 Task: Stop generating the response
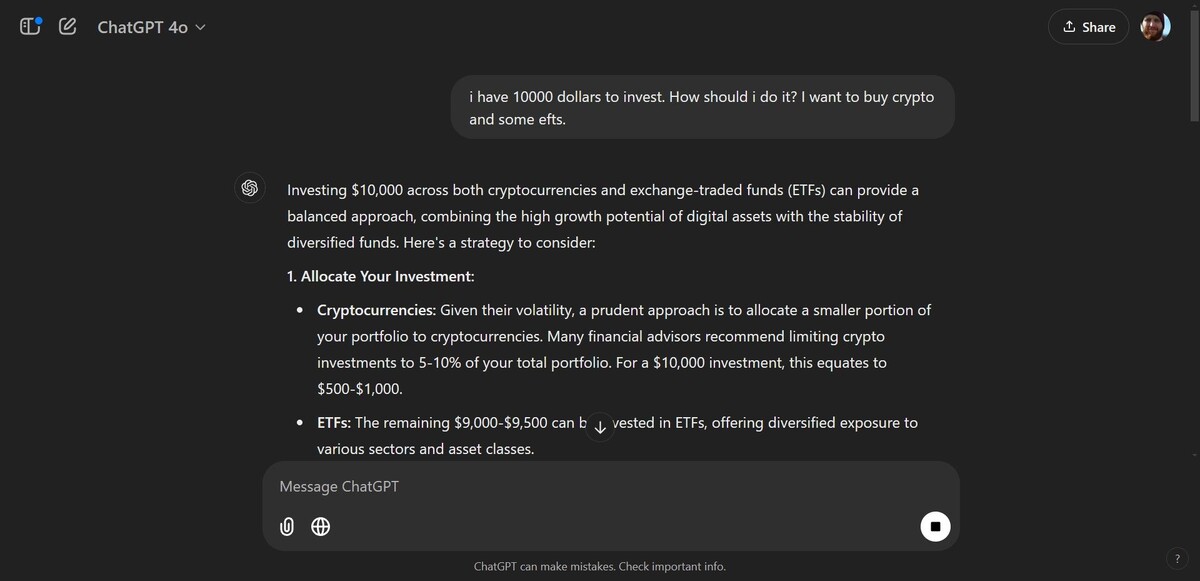point(935,526)
